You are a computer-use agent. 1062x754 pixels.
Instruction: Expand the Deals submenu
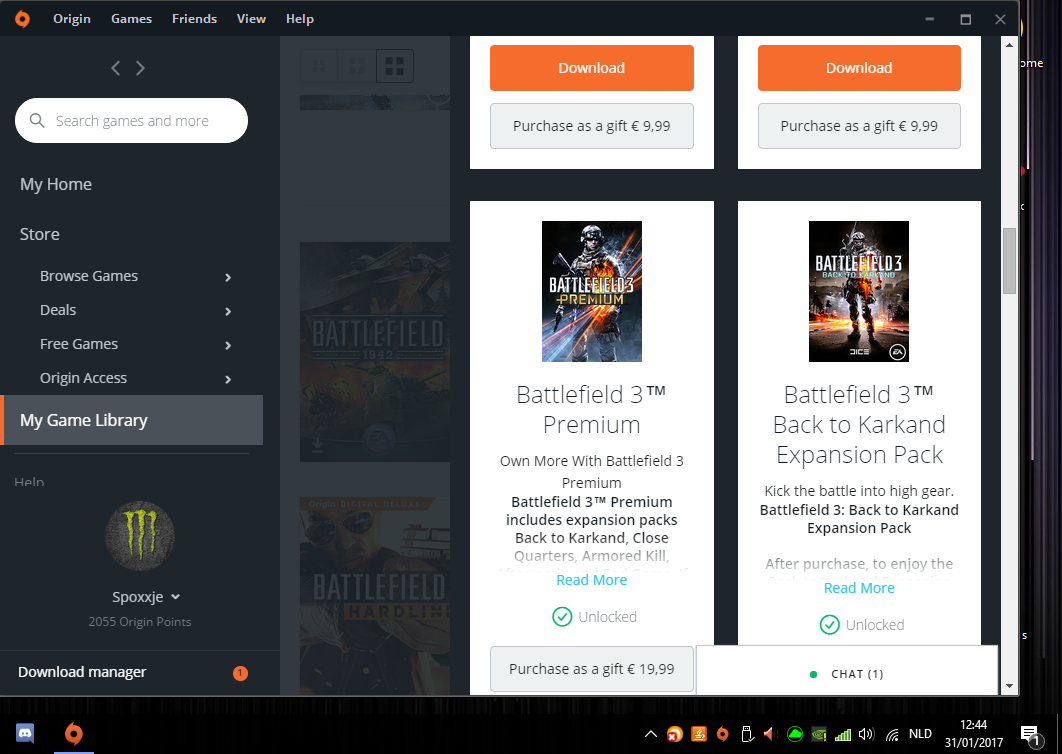[x=228, y=311]
